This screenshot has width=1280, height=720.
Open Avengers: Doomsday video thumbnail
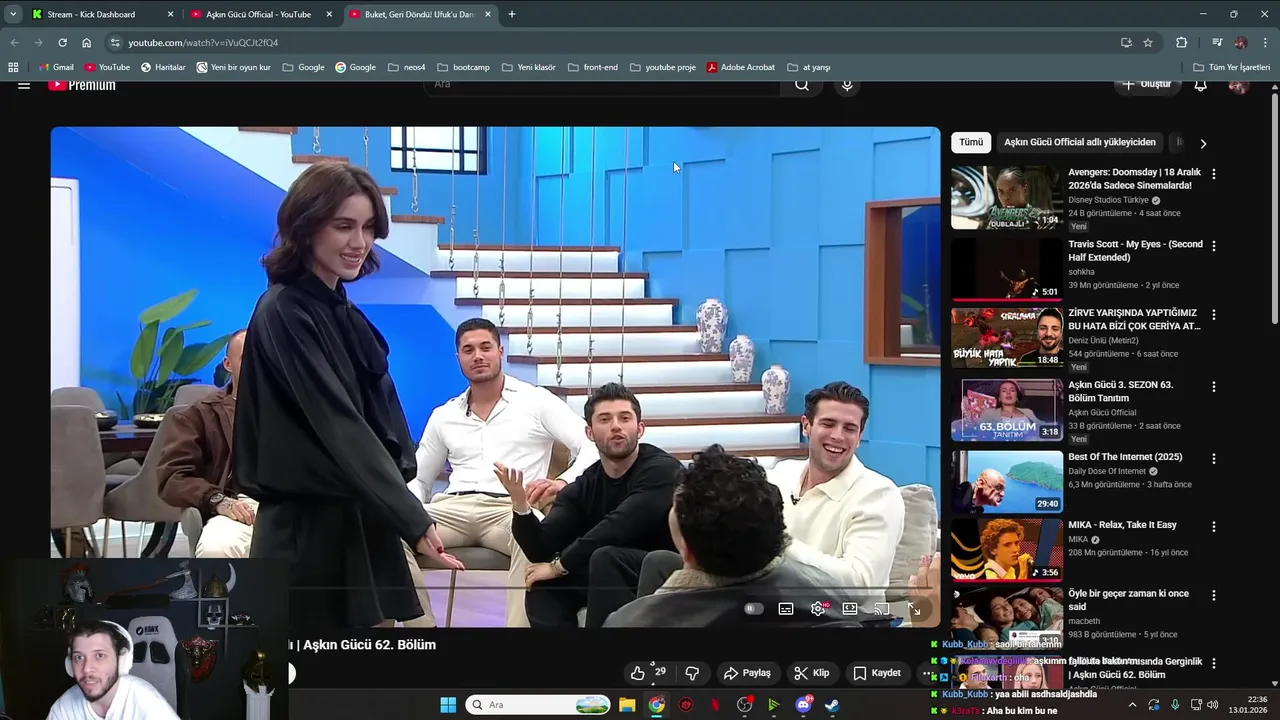tap(1007, 198)
